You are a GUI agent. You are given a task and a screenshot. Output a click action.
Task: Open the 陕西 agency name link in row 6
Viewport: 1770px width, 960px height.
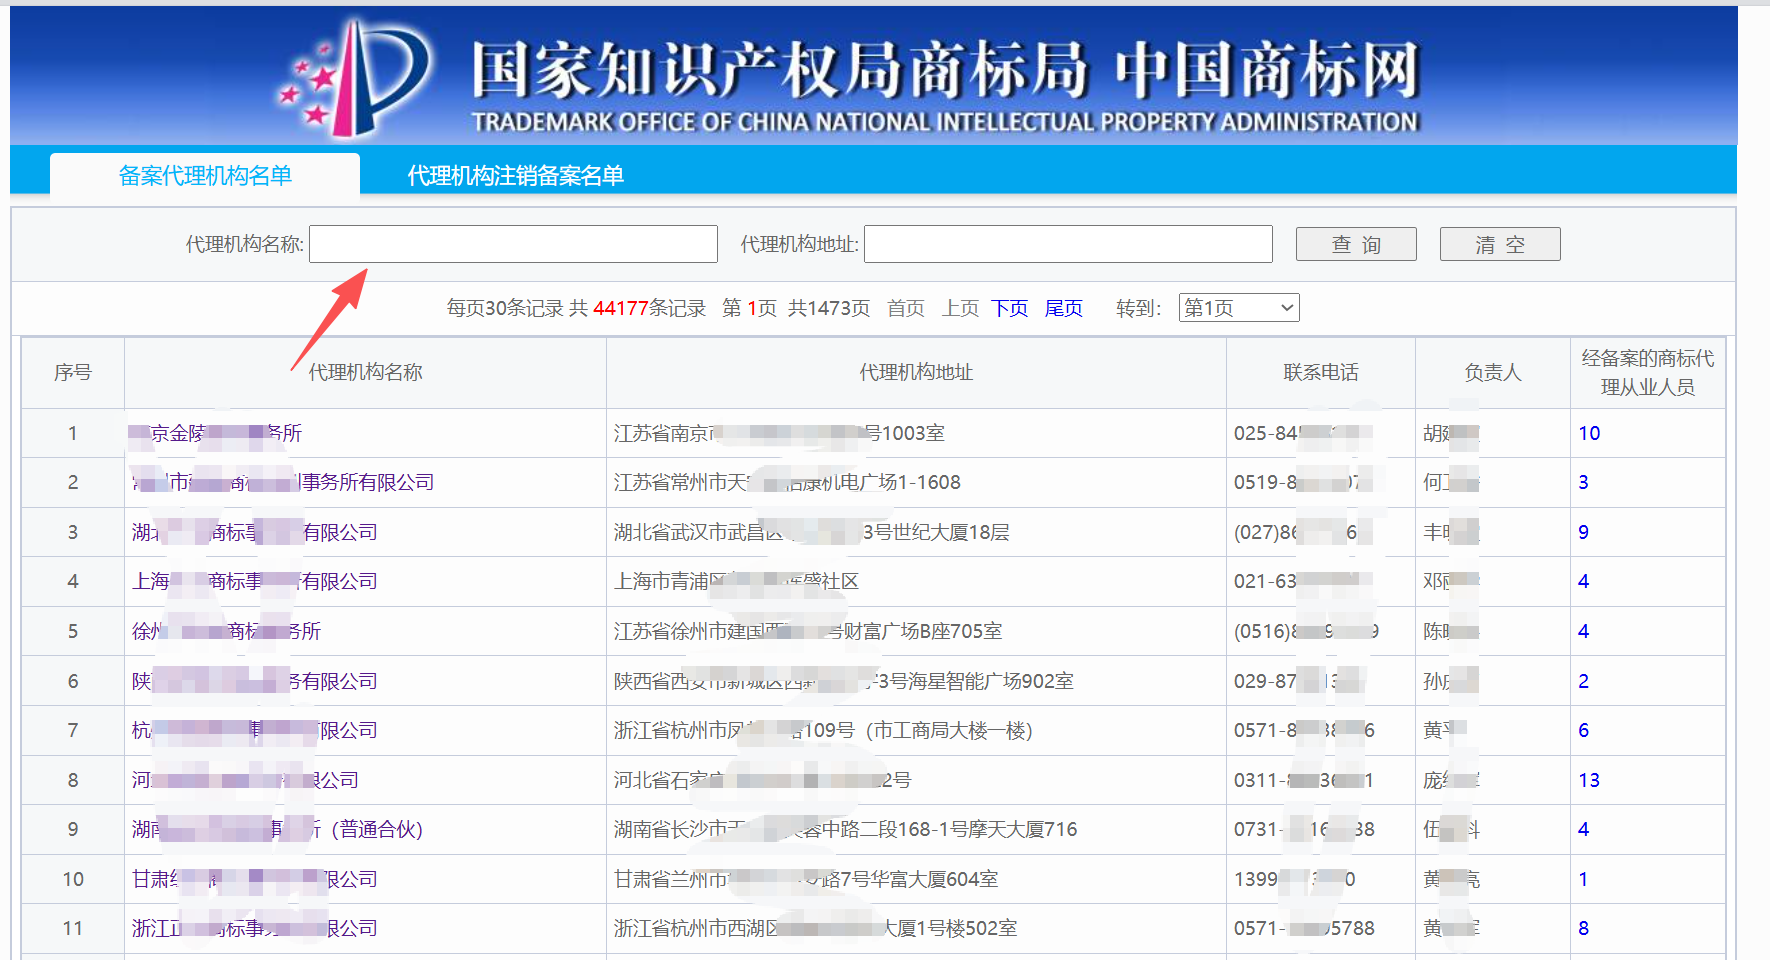(255, 681)
